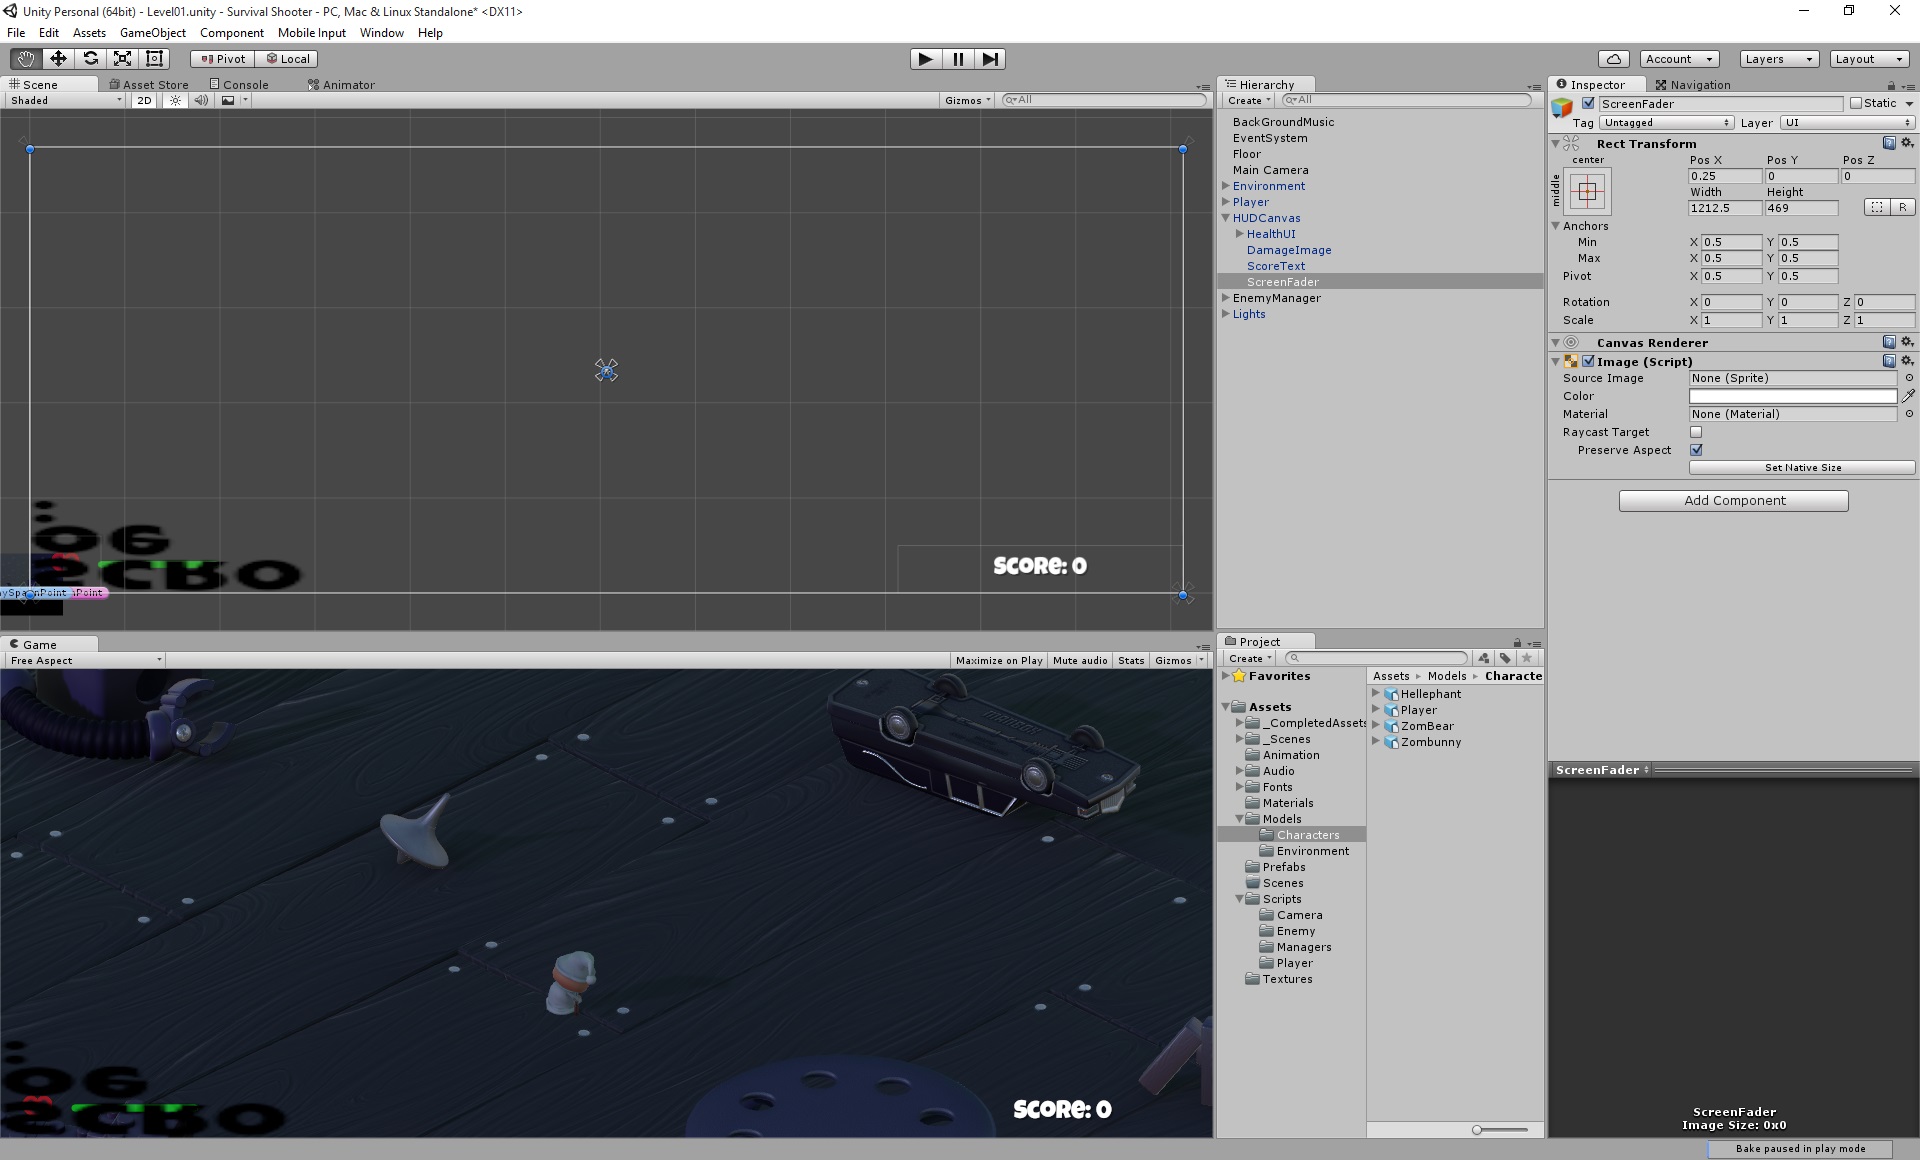The height and width of the screenshot is (1160, 1920).
Task: Open Account dropdown
Action: 1680,59
